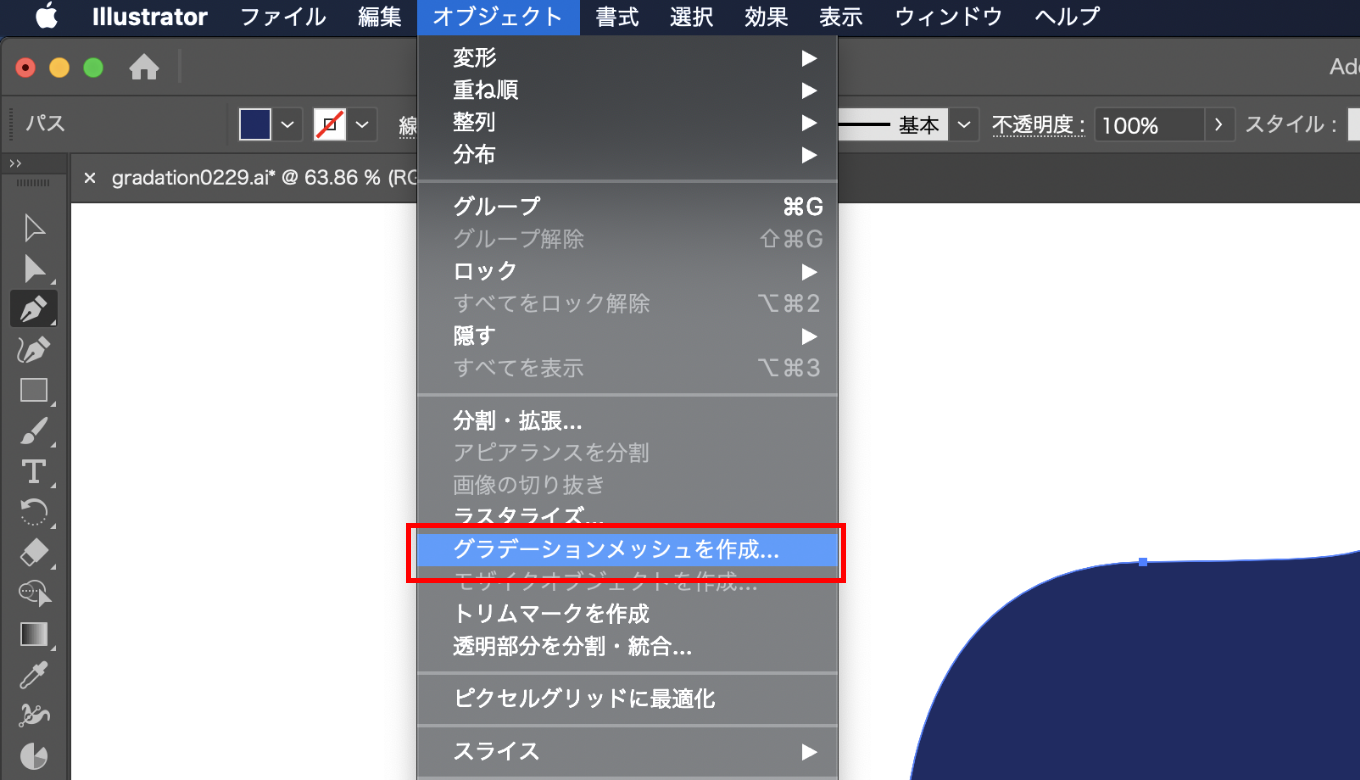Choose グラデーションメッシュを作成... menu item
Screen dimensions: 1360x780
[627, 549]
